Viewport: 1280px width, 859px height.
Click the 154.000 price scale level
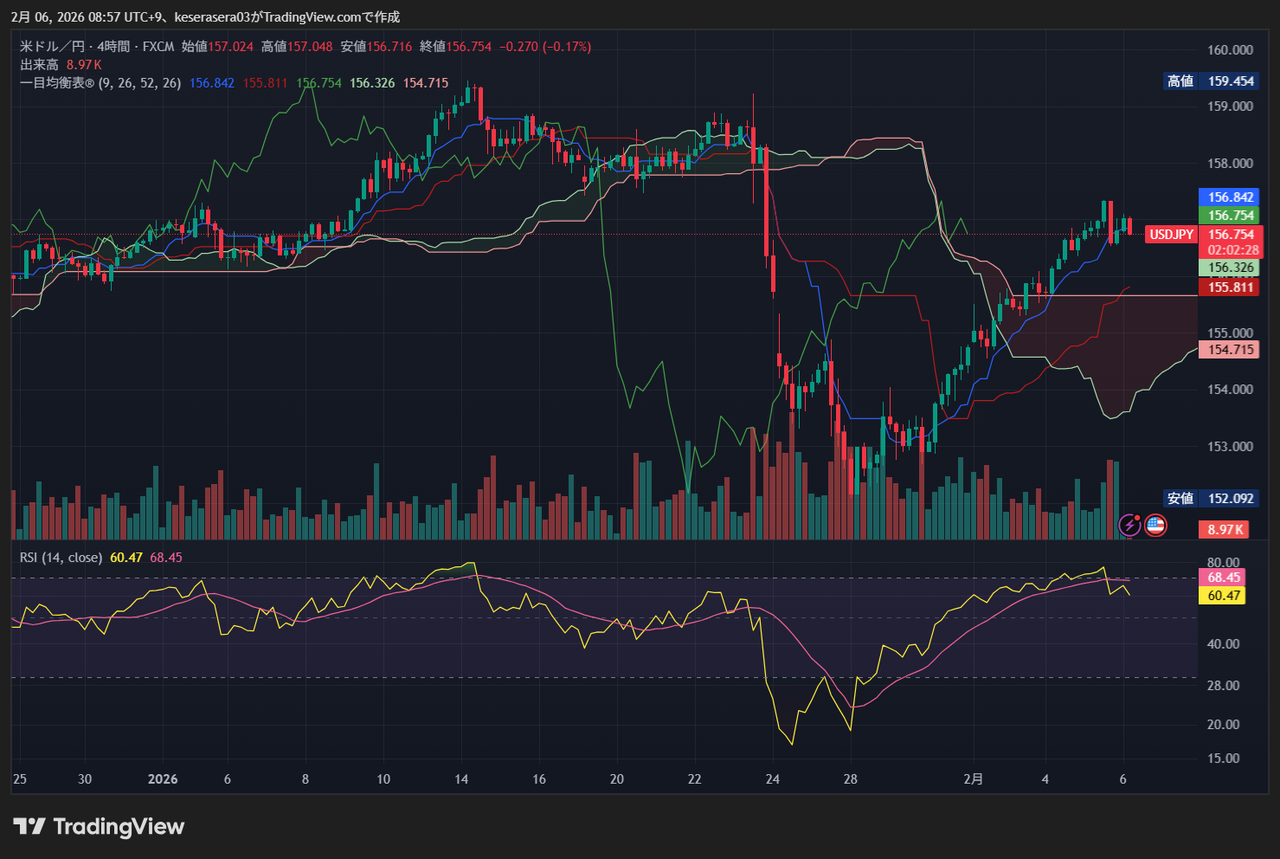click(x=1230, y=390)
